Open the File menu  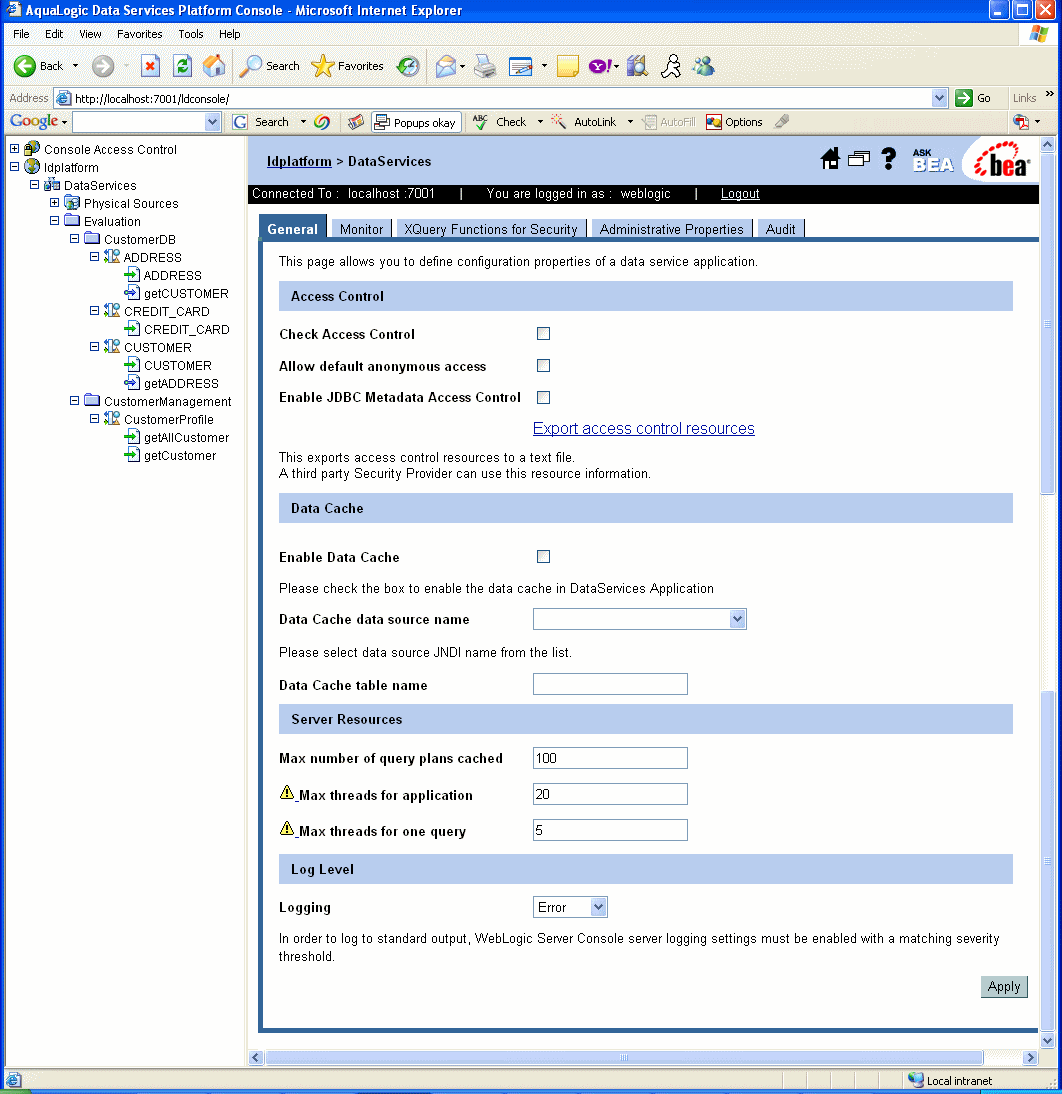(21, 34)
